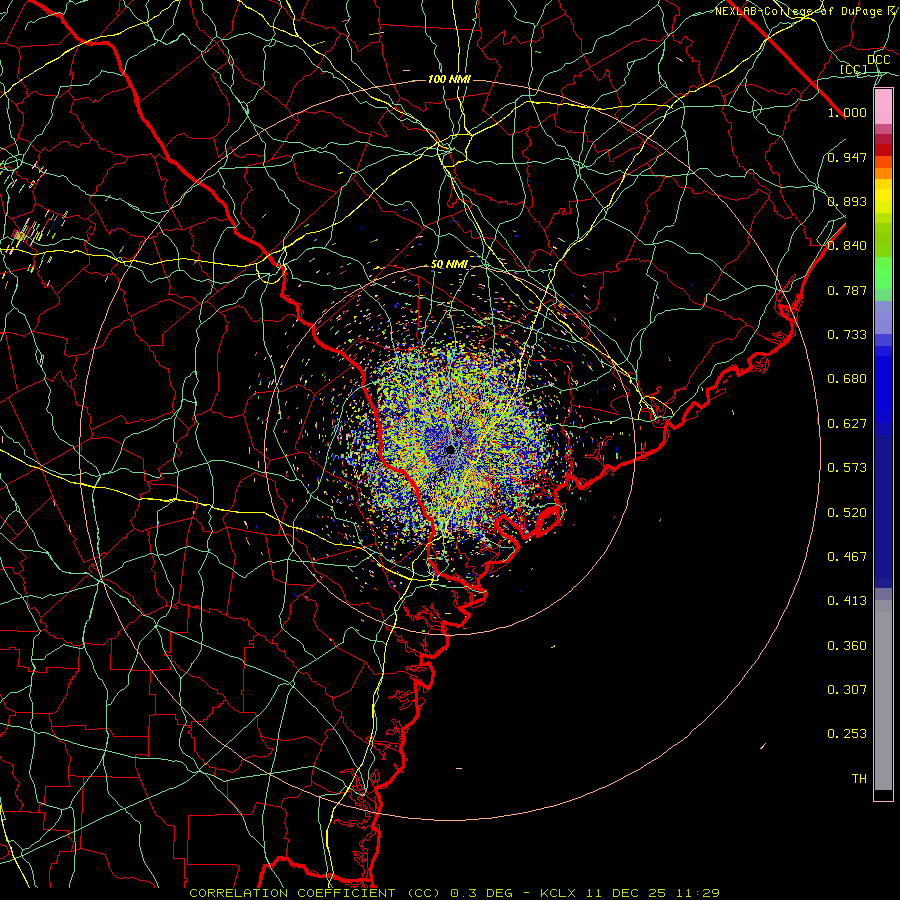Click the 0.947 legend value
900x900 pixels.
[847, 157]
